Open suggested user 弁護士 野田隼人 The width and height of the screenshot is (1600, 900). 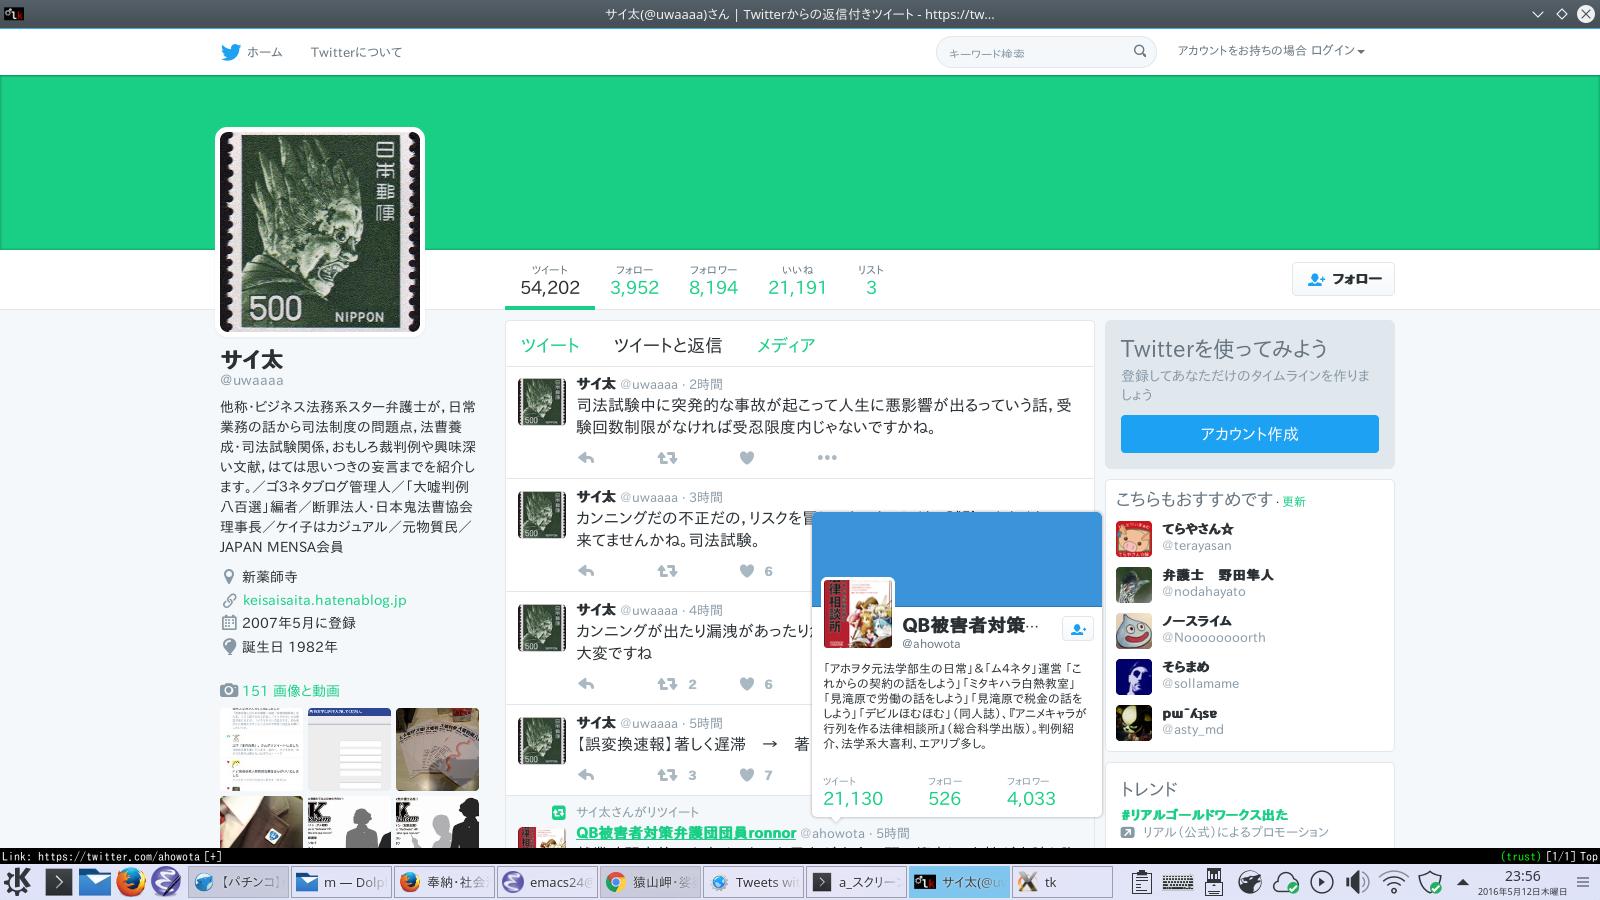click(x=1217, y=575)
